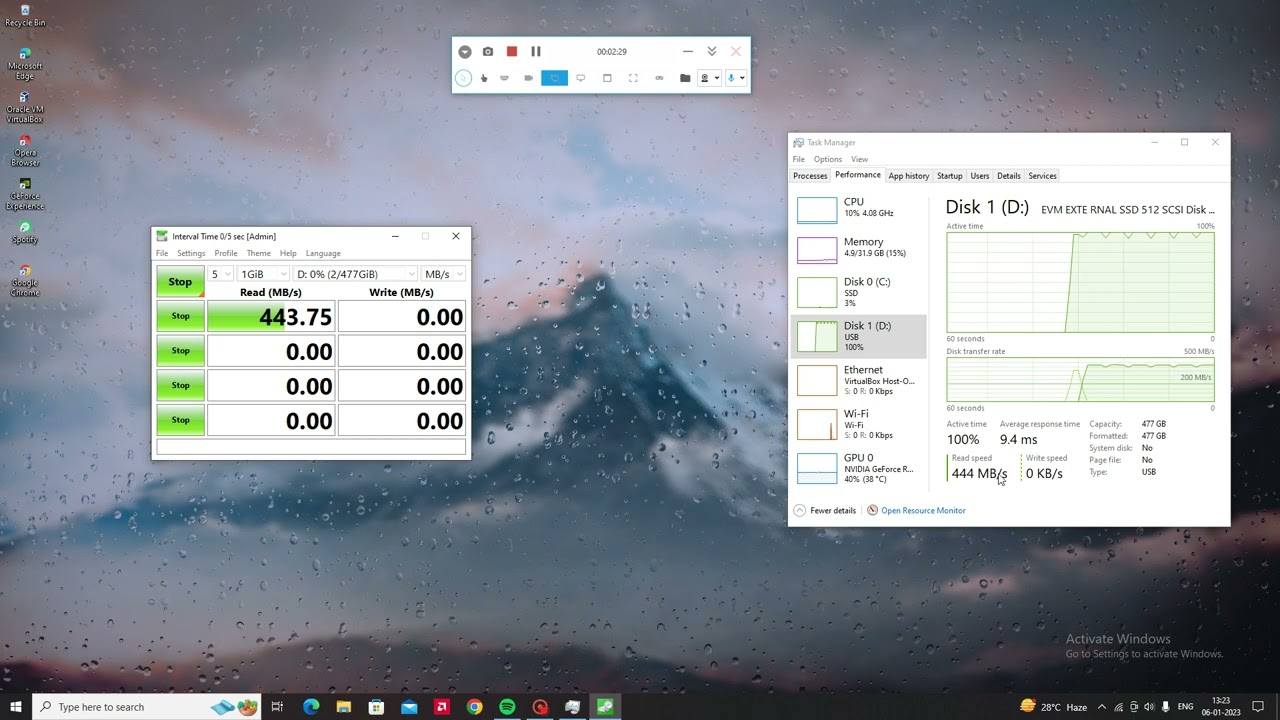Open CrystalDiskMark Theme menu
Image resolution: width=1280 pixels, height=720 pixels.
259,253
